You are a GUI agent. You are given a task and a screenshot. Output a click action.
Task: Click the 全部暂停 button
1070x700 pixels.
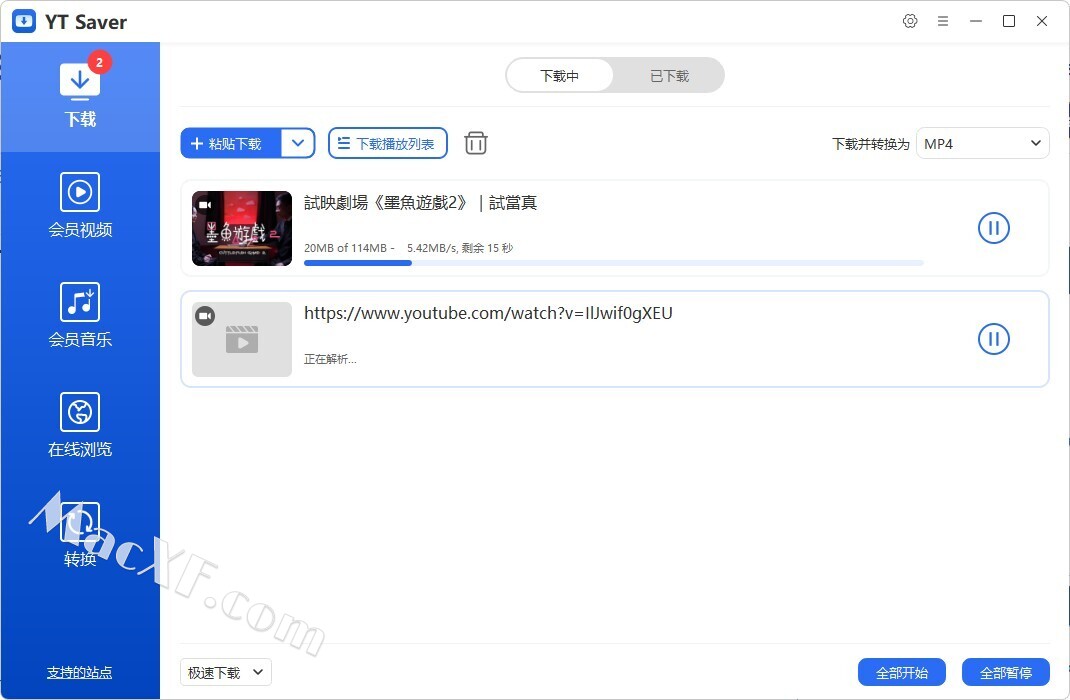(1005, 673)
